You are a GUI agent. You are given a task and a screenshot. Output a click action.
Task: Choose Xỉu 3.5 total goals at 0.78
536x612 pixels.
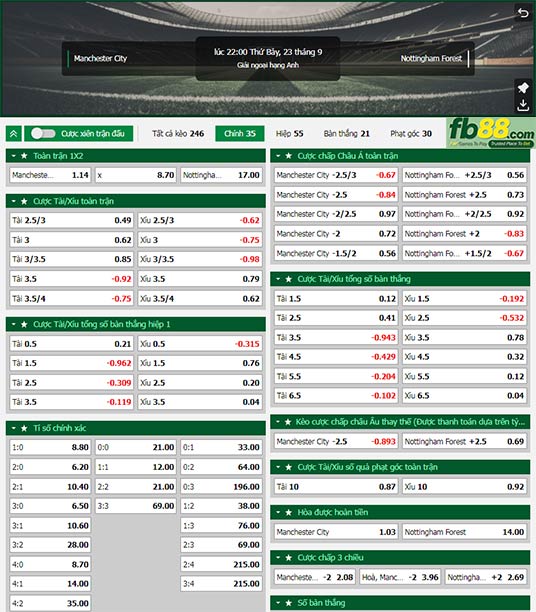[464, 338]
